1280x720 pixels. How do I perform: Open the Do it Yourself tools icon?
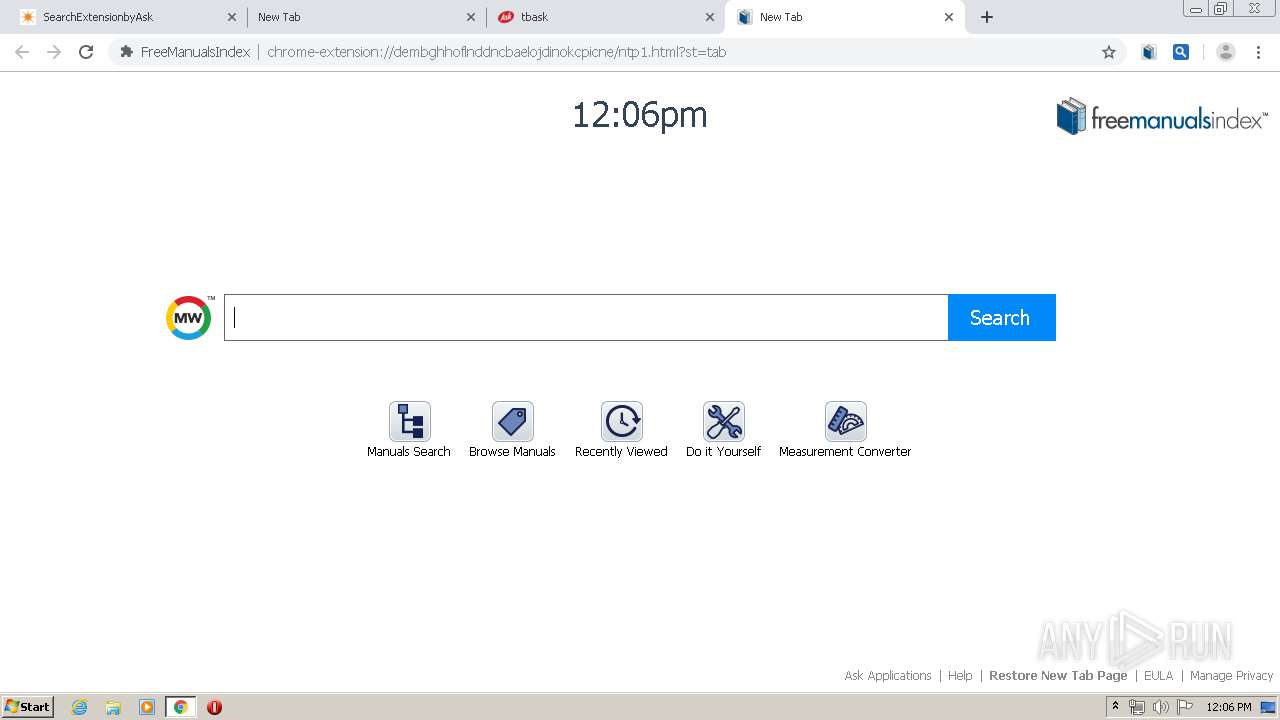pos(724,421)
